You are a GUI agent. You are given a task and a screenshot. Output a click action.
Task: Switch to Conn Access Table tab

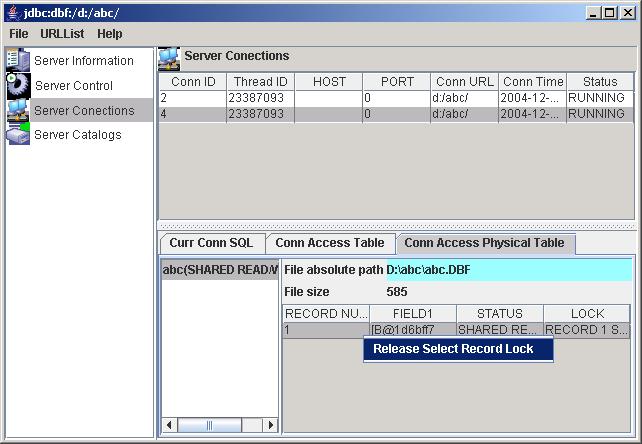[329, 243]
